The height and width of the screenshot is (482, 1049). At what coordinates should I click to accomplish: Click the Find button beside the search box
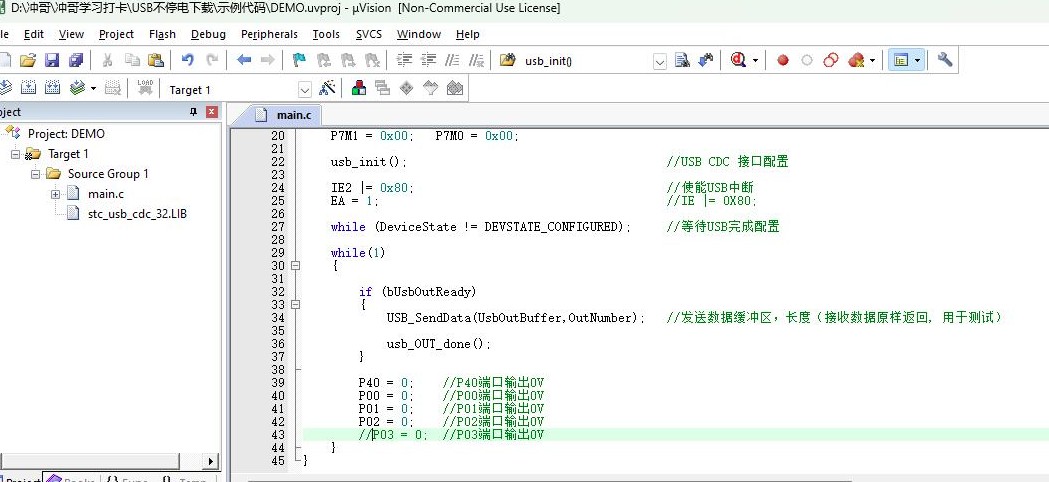click(682, 60)
